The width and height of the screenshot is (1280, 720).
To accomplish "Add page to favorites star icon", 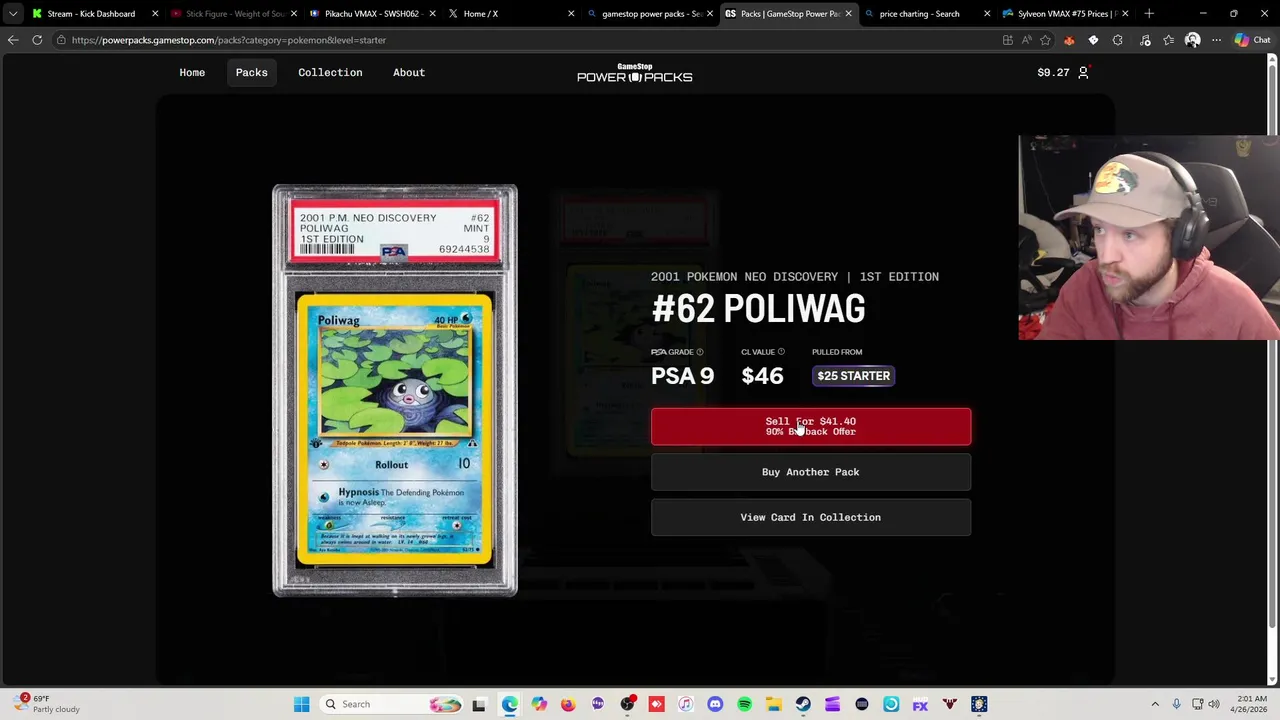I will tap(1045, 40).
